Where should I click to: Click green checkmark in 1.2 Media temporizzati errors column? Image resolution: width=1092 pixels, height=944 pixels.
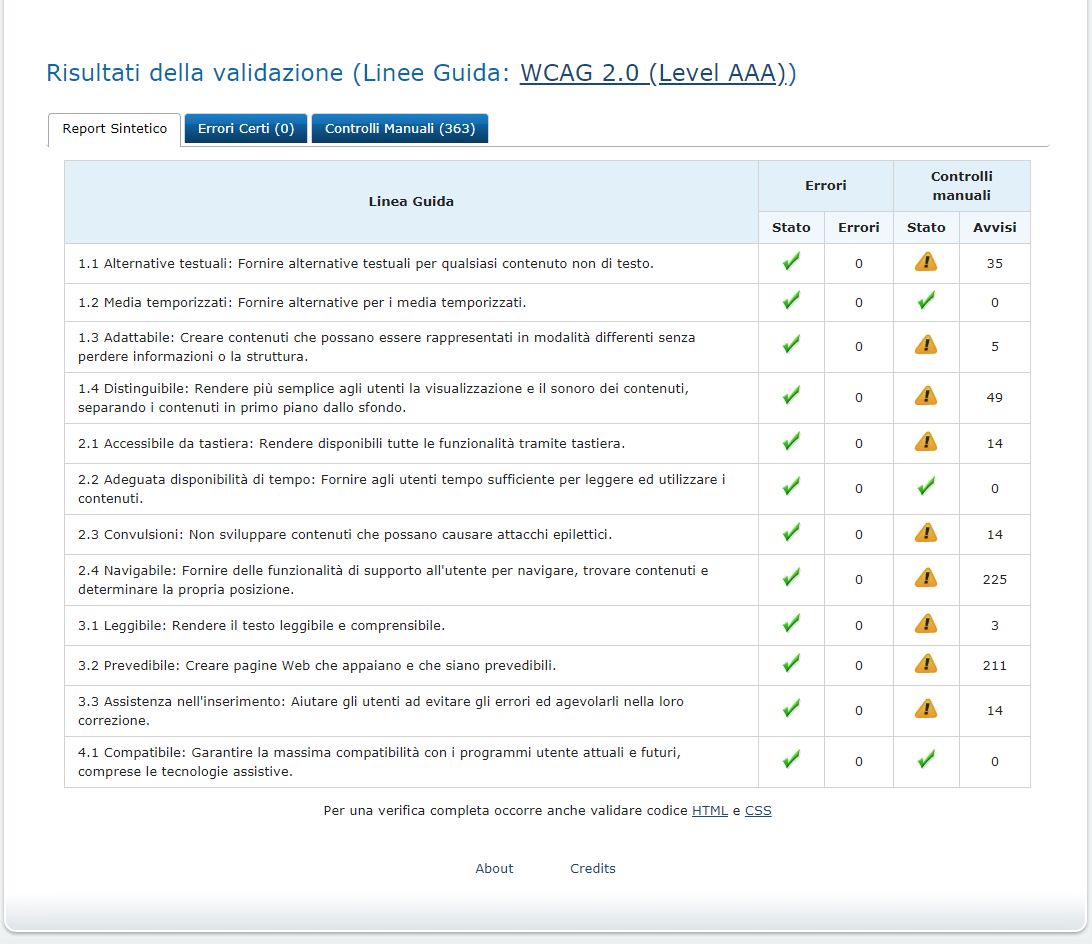791,301
